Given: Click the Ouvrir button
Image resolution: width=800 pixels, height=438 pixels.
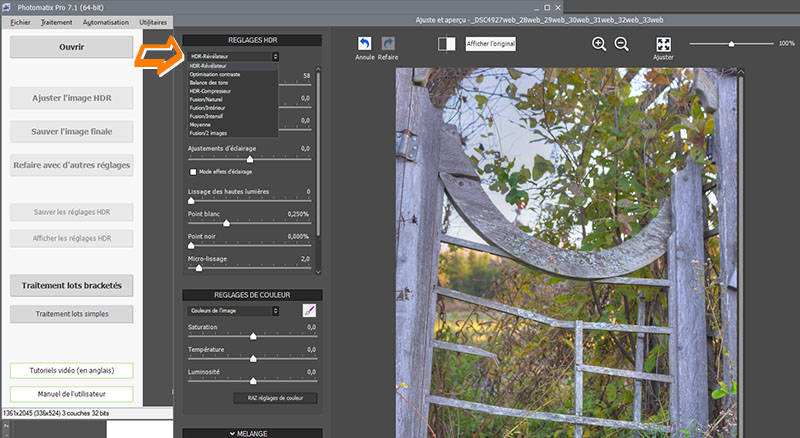Looking at the screenshot, I should (x=71, y=47).
